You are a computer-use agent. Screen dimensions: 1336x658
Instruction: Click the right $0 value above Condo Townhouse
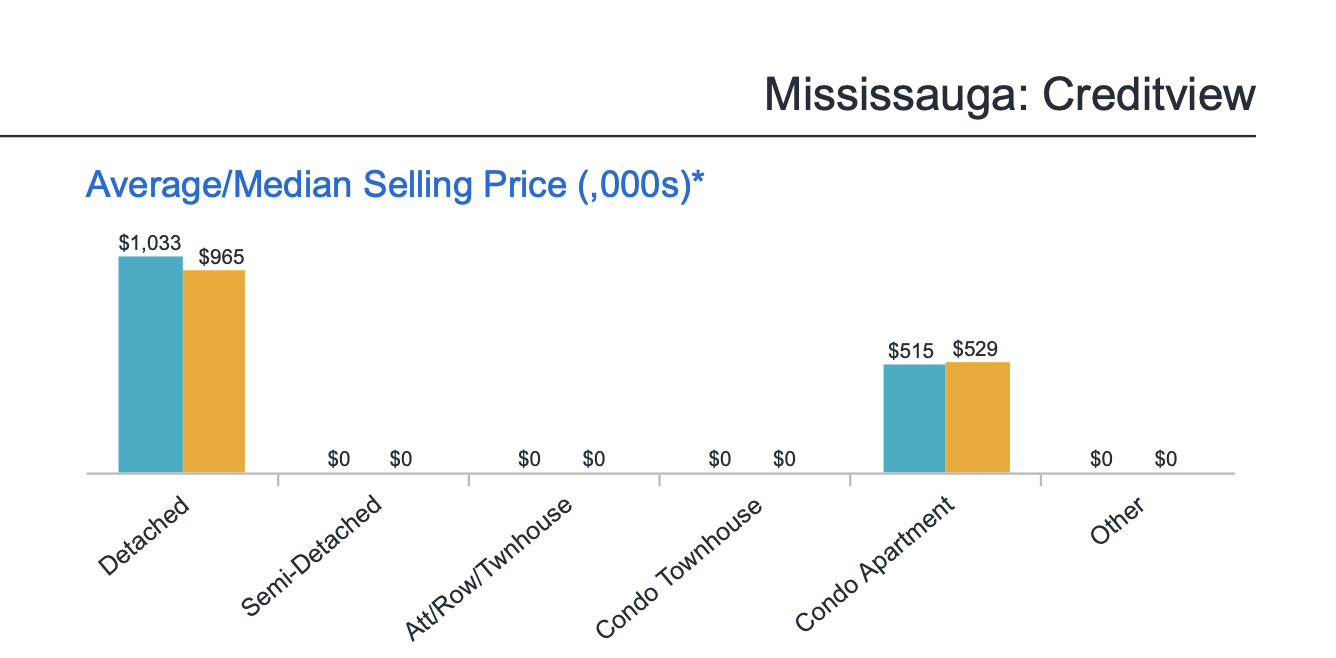pyautogui.click(x=785, y=459)
